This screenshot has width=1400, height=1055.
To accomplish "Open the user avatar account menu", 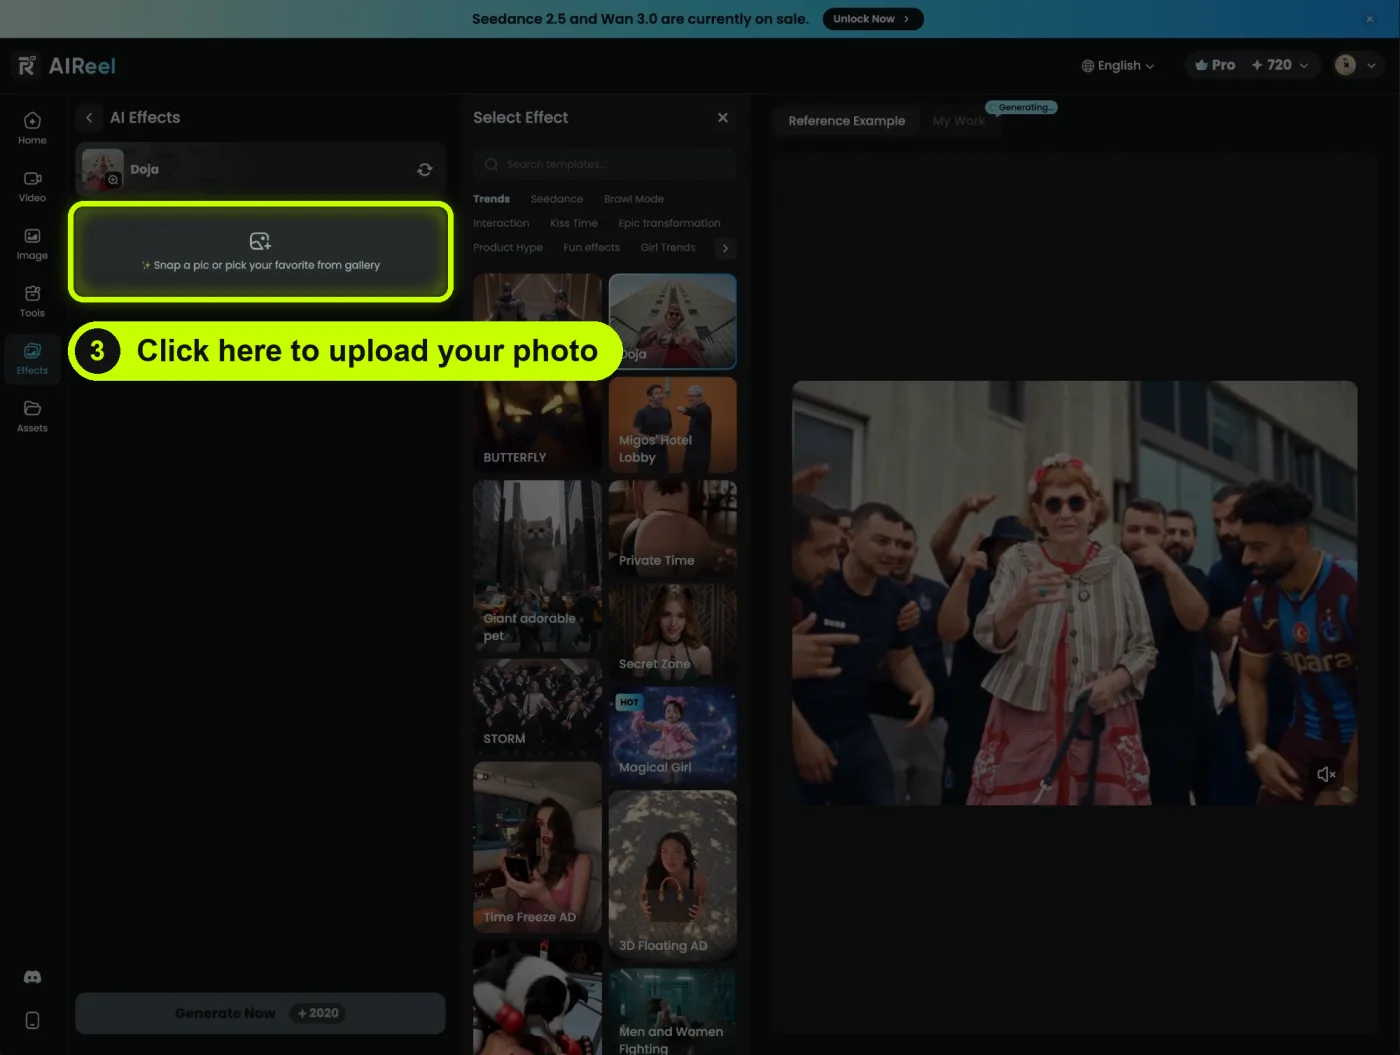I will [1356, 65].
